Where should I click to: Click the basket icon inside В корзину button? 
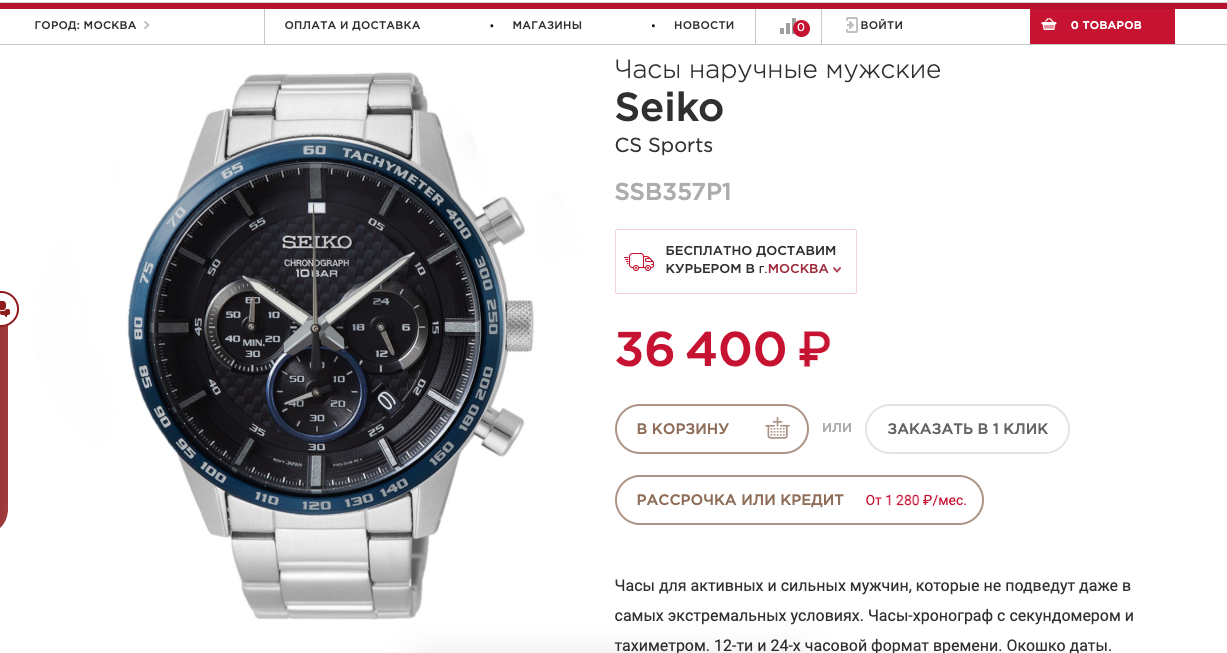pyautogui.click(x=777, y=429)
